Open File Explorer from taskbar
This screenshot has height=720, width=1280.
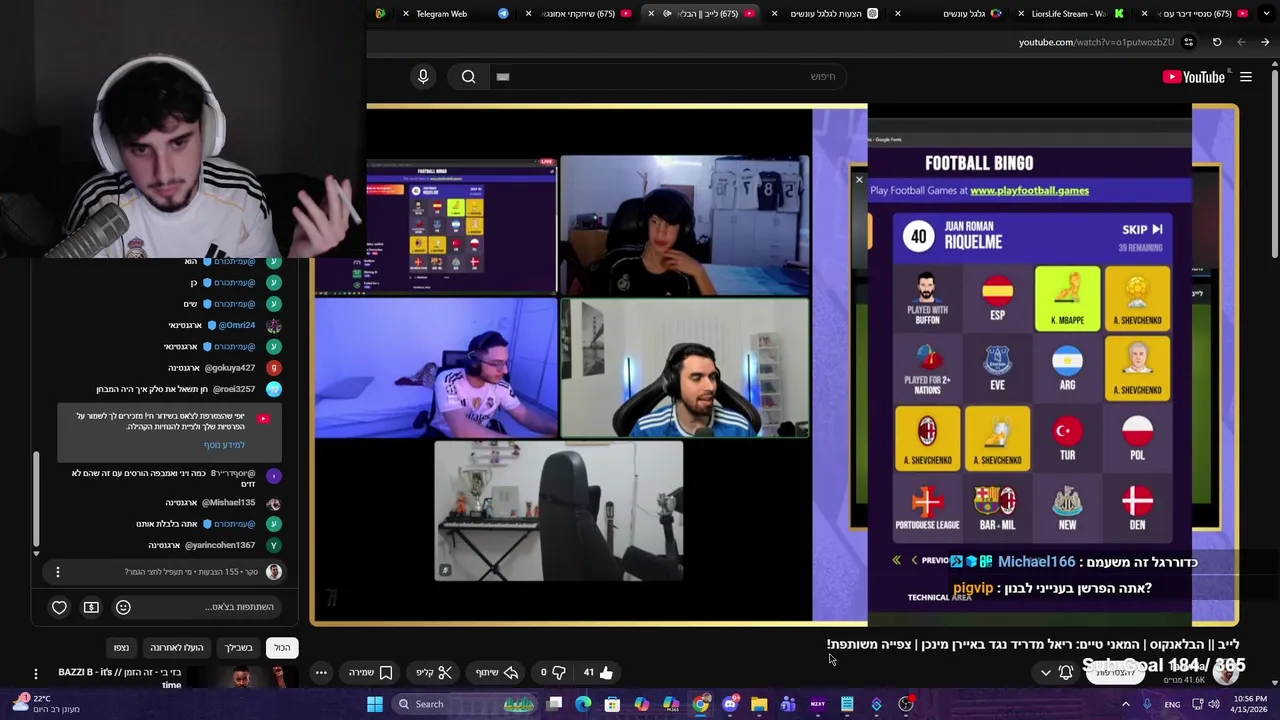click(759, 704)
